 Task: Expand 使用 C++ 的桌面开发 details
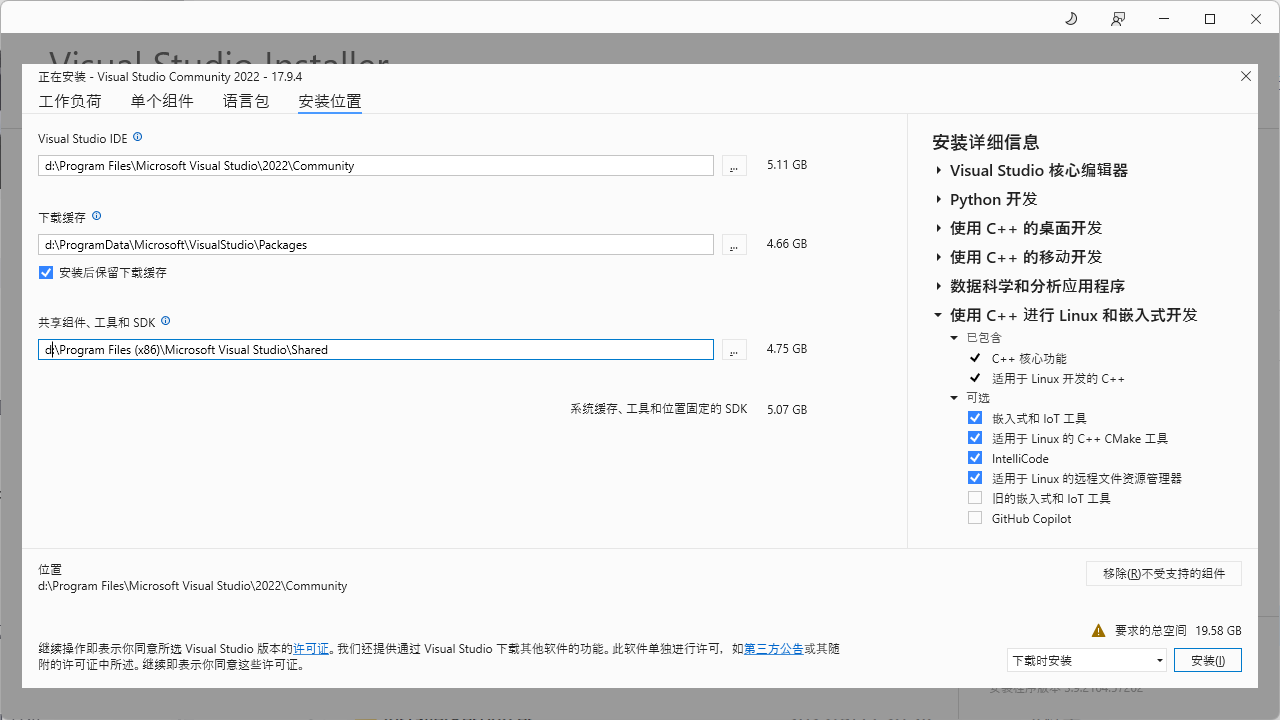point(939,229)
